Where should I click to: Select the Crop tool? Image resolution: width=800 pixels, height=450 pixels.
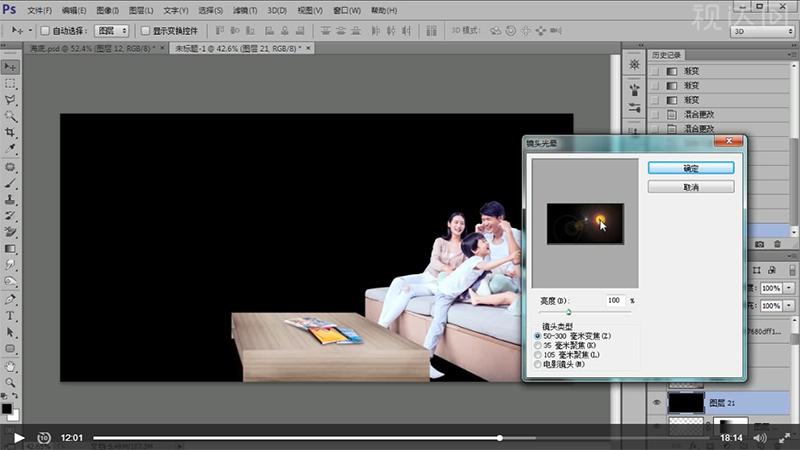pos(10,133)
